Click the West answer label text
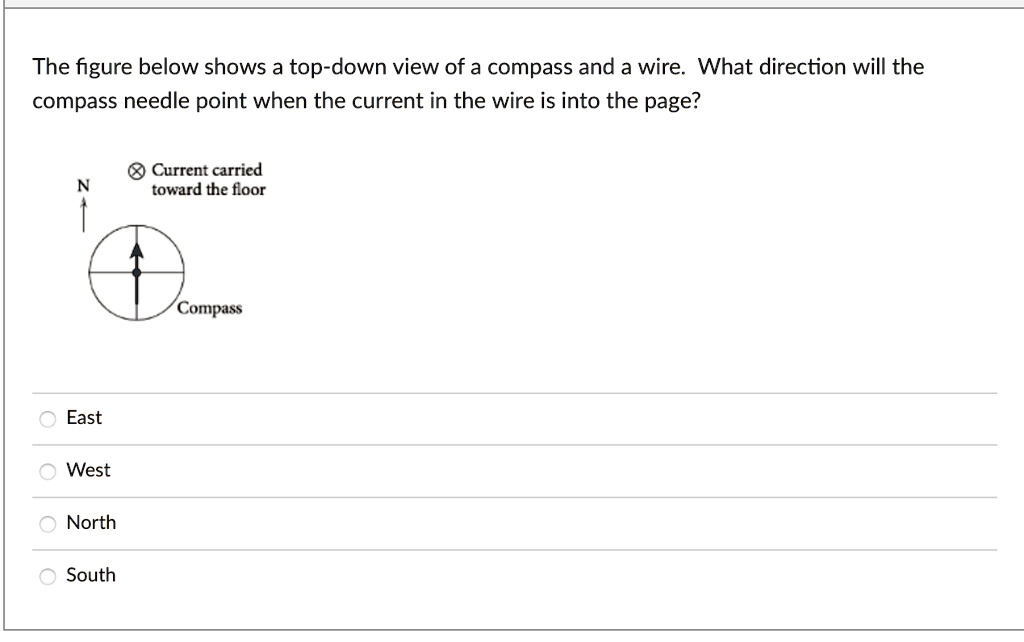The width and height of the screenshot is (1024, 642). coord(86,470)
